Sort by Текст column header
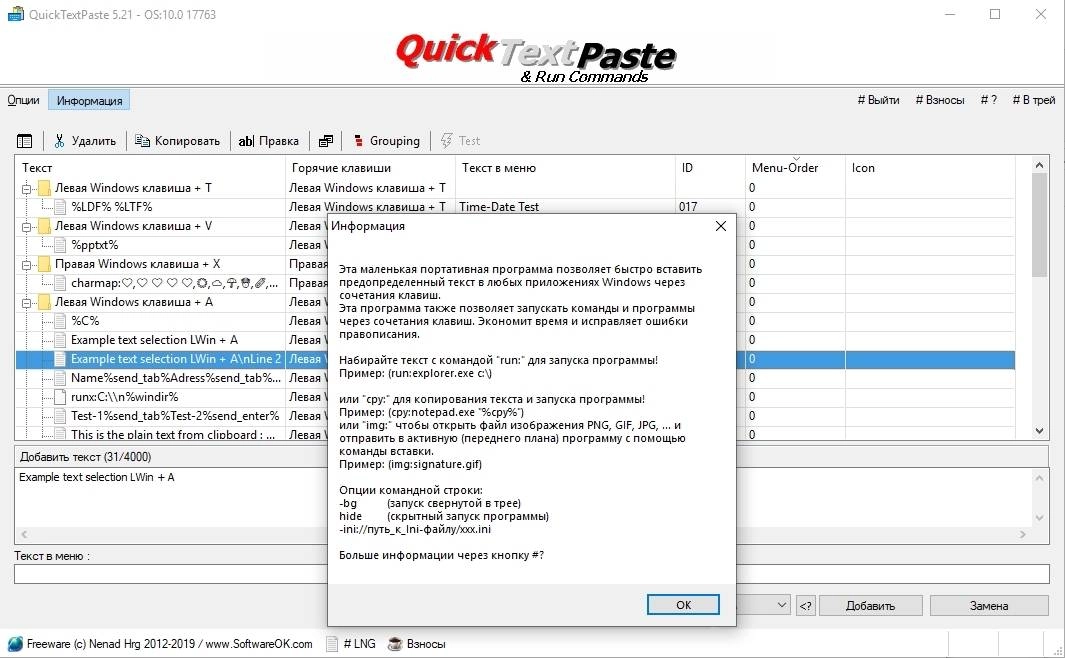 (150, 168)
